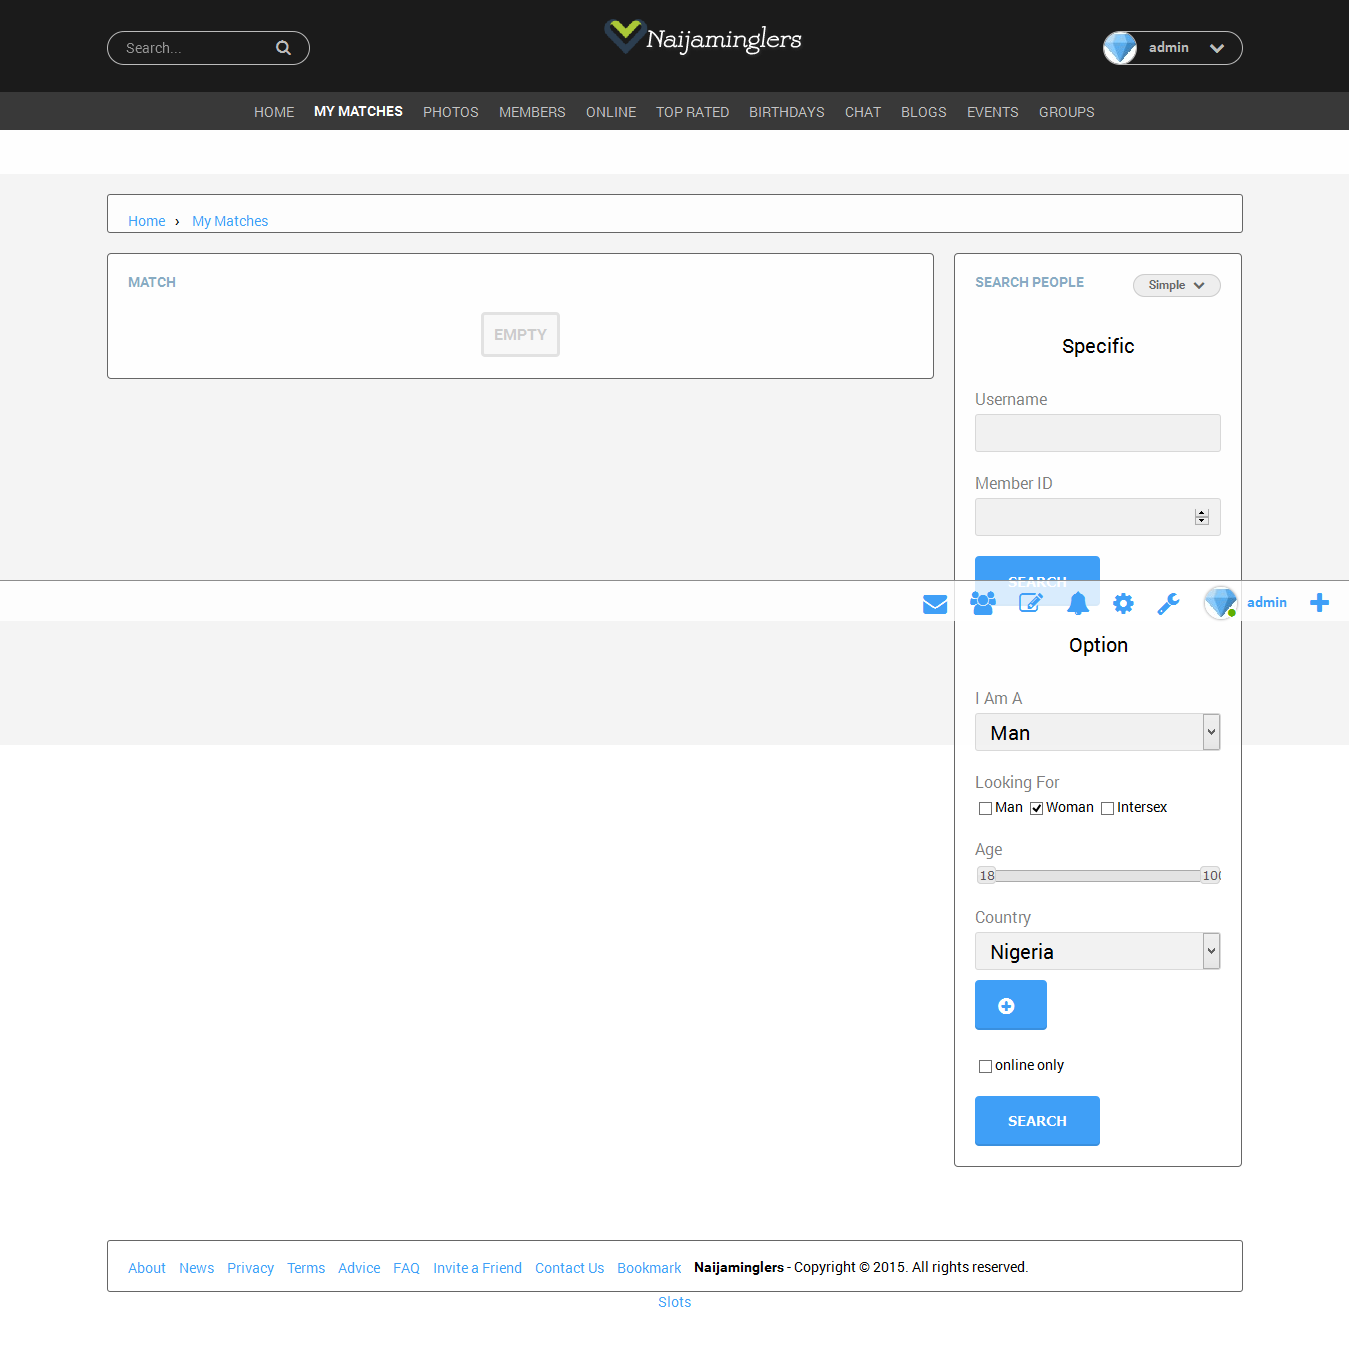Click the magnifier search icon

(283, 48)
